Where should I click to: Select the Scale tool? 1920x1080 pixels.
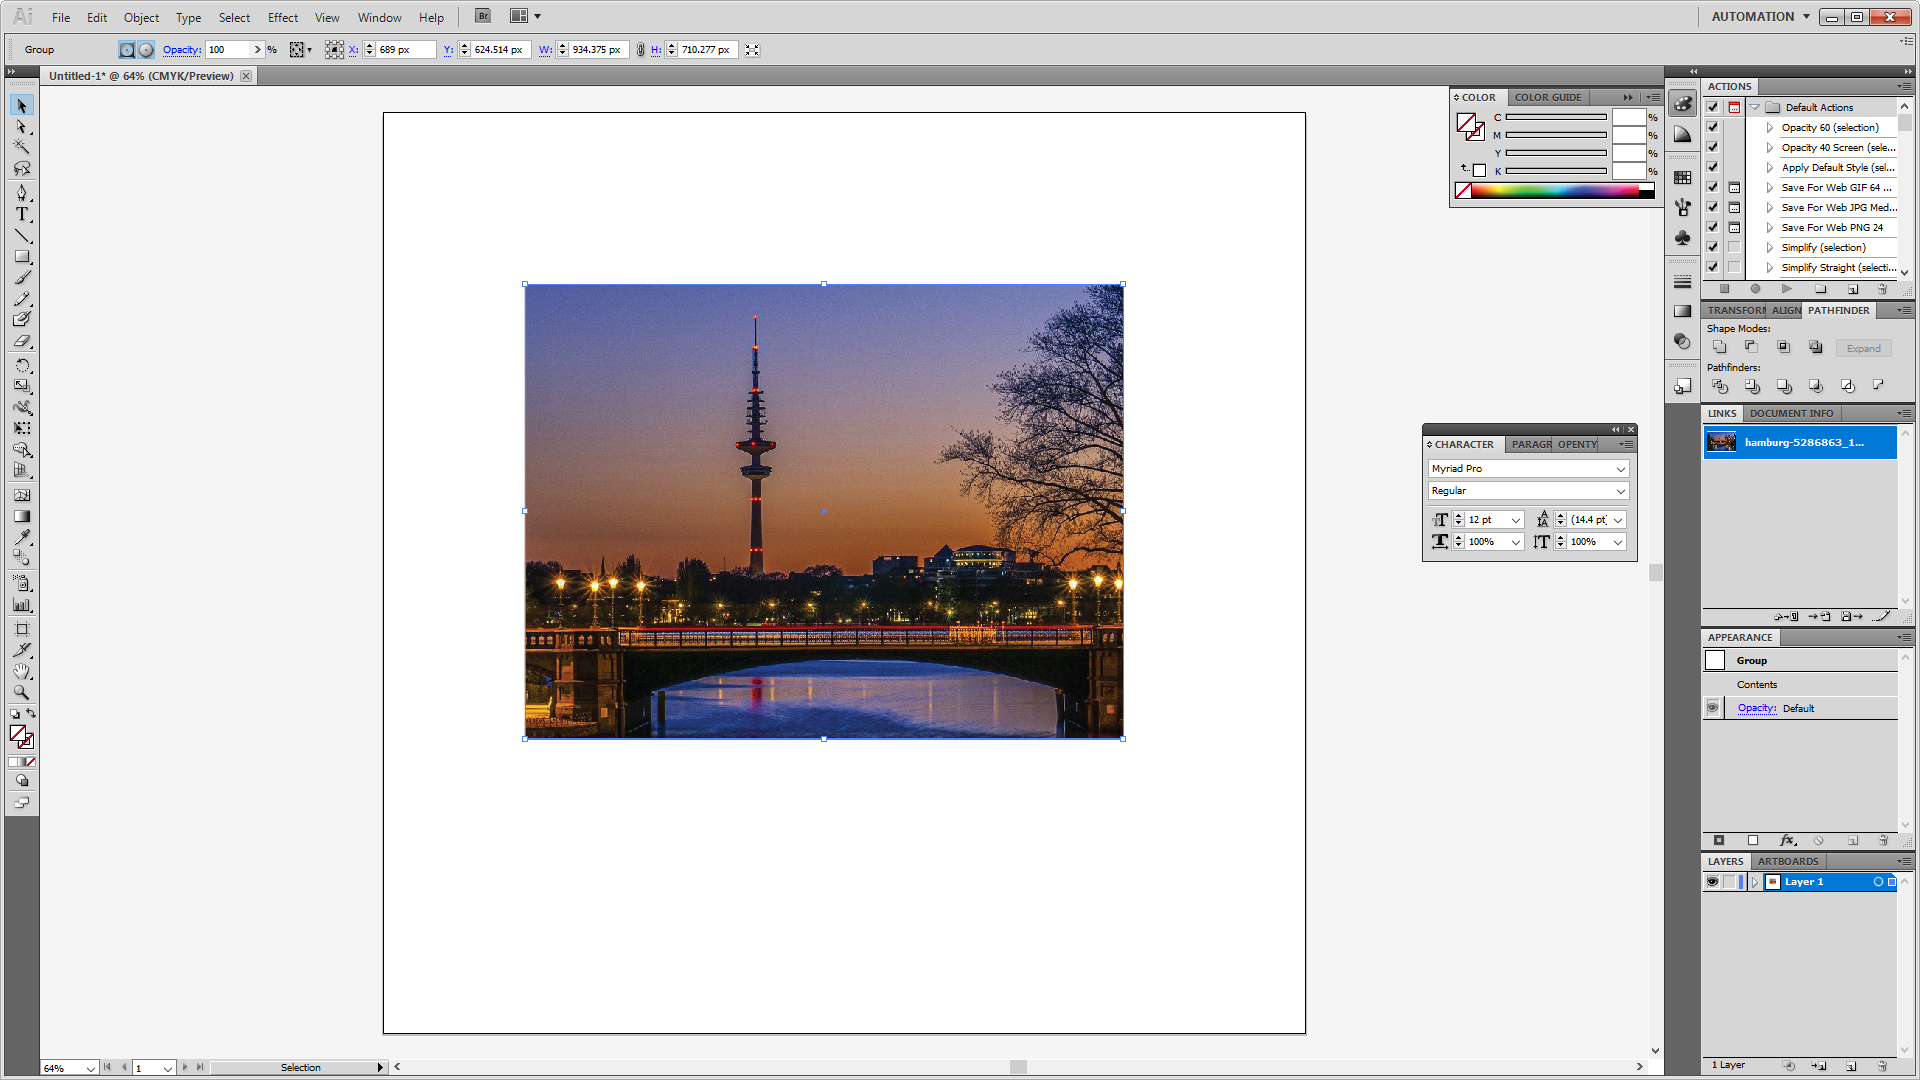(22, 386)
